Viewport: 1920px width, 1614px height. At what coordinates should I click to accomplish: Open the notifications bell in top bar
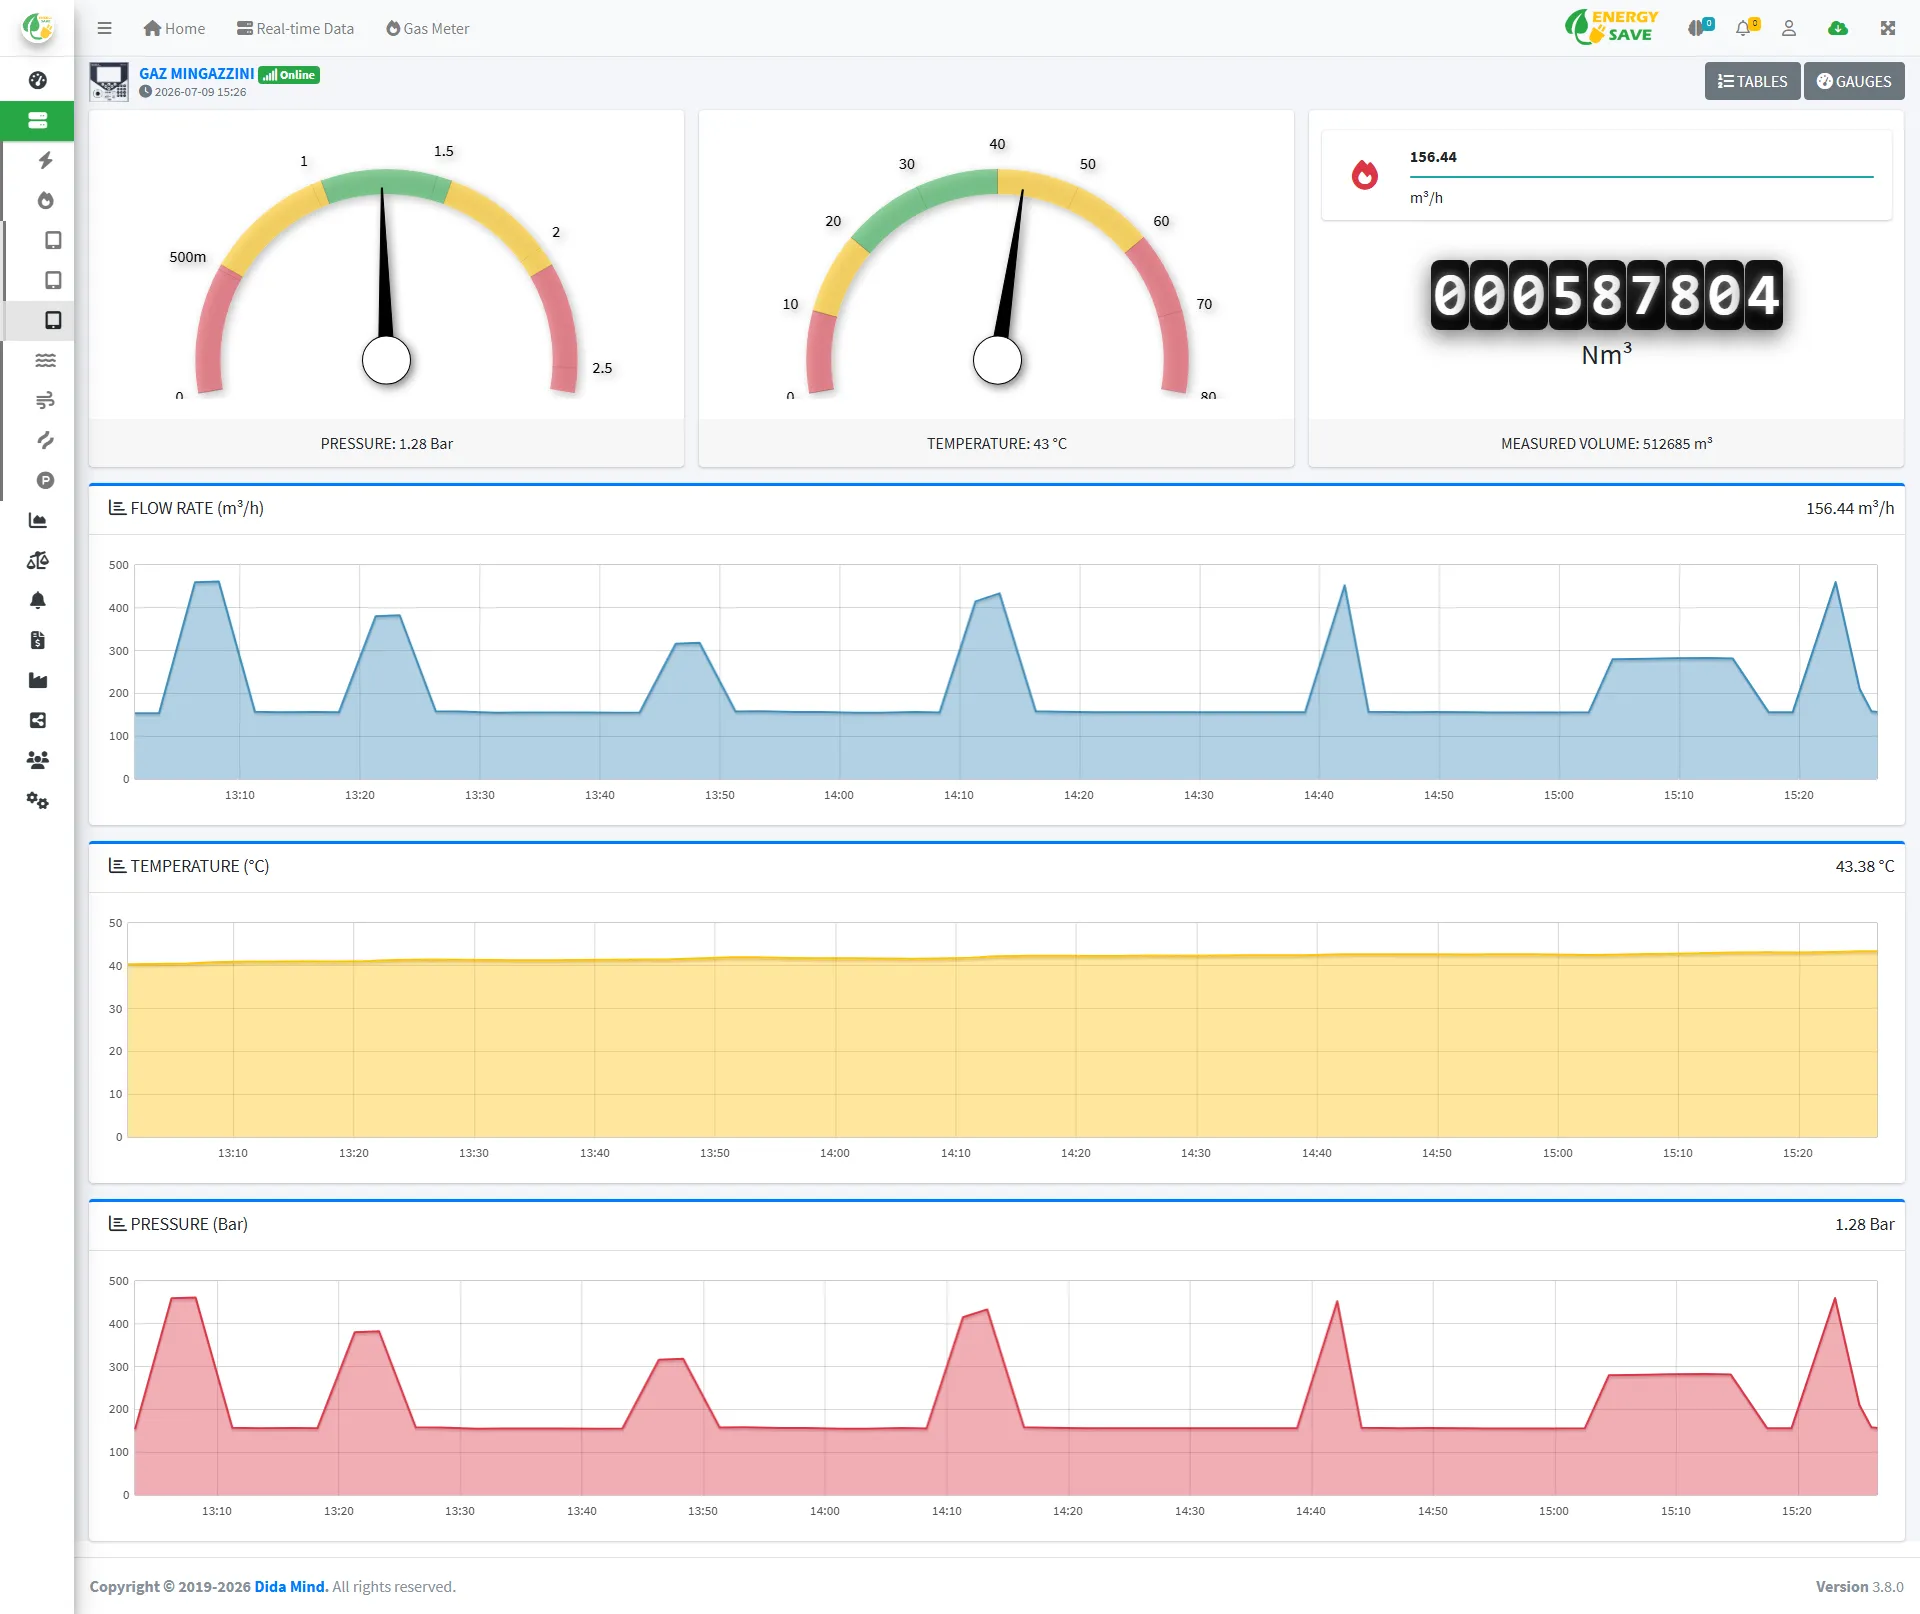click(1746, 28)
